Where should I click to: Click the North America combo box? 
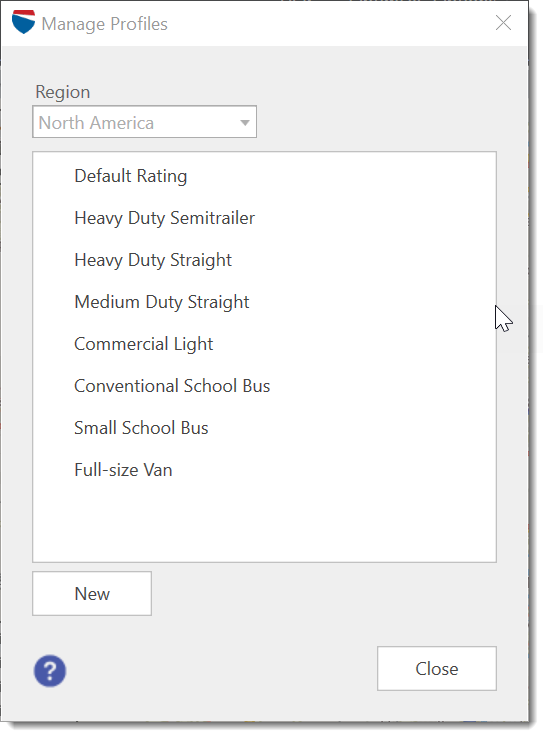click(x=144, y=122)
